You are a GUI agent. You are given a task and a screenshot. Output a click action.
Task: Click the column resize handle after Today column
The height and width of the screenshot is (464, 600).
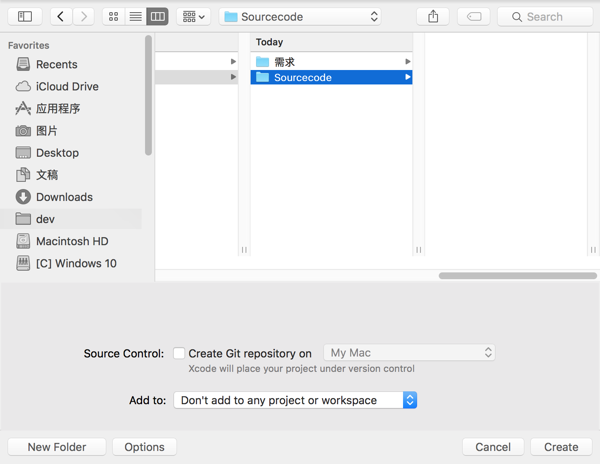tap(419, 250)
